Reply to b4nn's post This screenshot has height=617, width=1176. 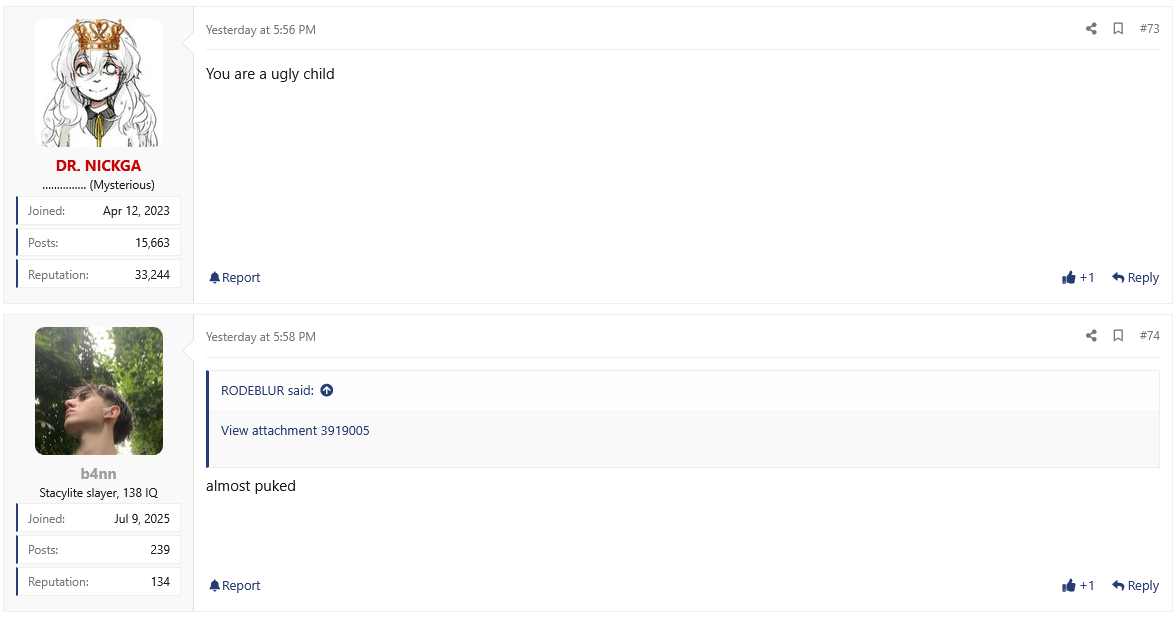tap(1136, 586)
